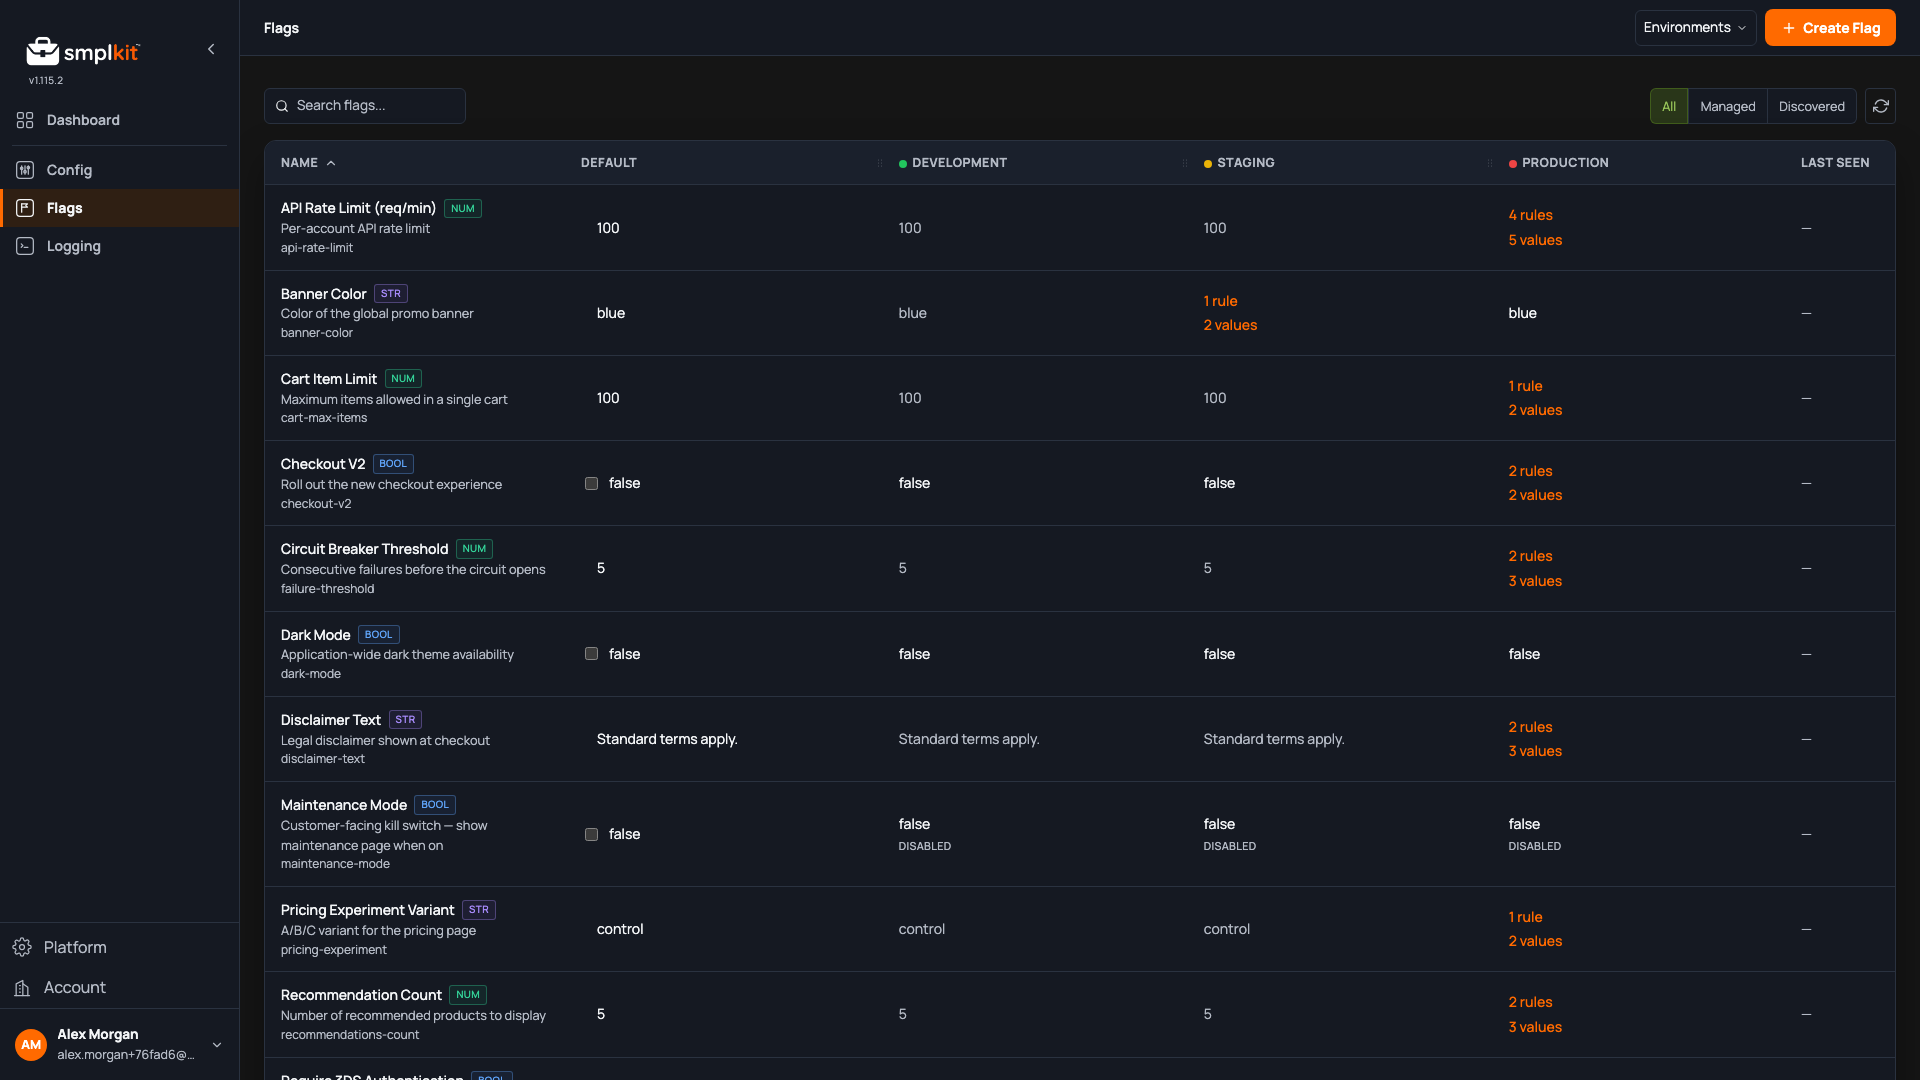Click the 'Standard terms apply.' default value
This screenshot has height=1080, width=1920.
tap(667, 739)
